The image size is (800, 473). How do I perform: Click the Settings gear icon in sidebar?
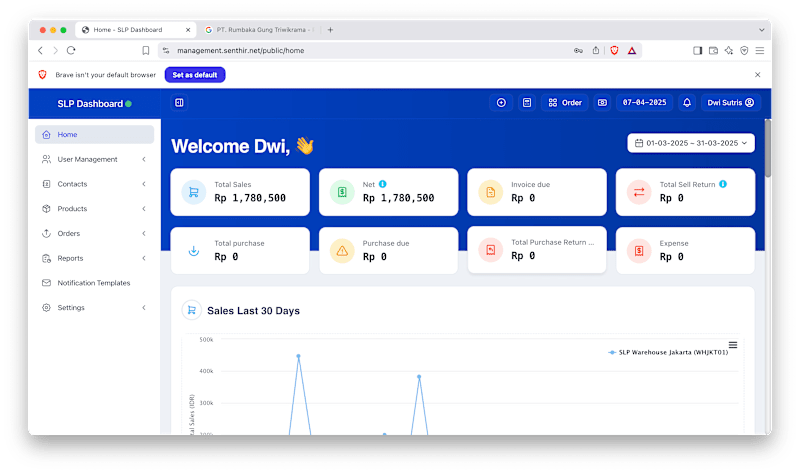point(46,308)
